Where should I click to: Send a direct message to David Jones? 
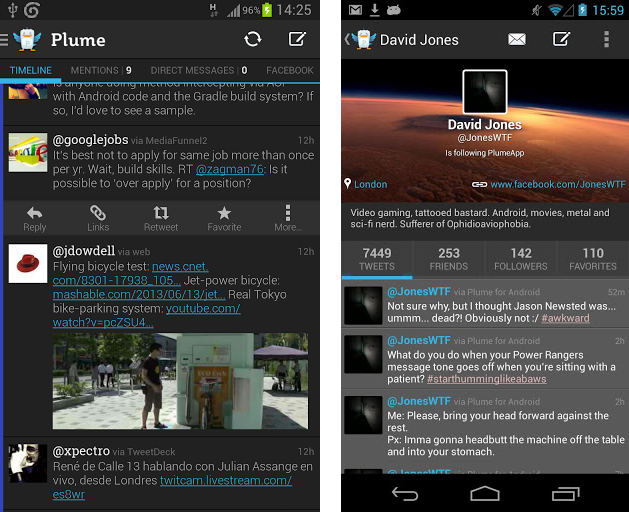[x=517, y=39]
